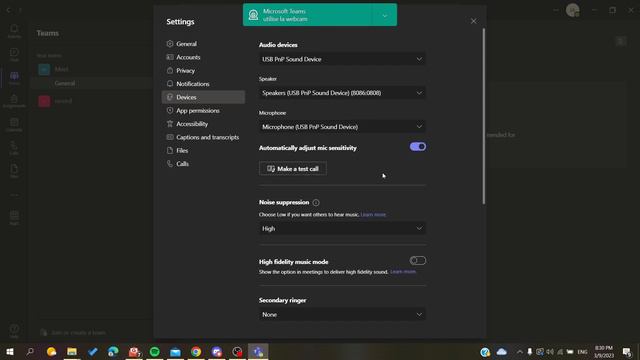Click Calls phone icon in settings list
The width and height of the screenshot is (640, 360).
point(170,164)
